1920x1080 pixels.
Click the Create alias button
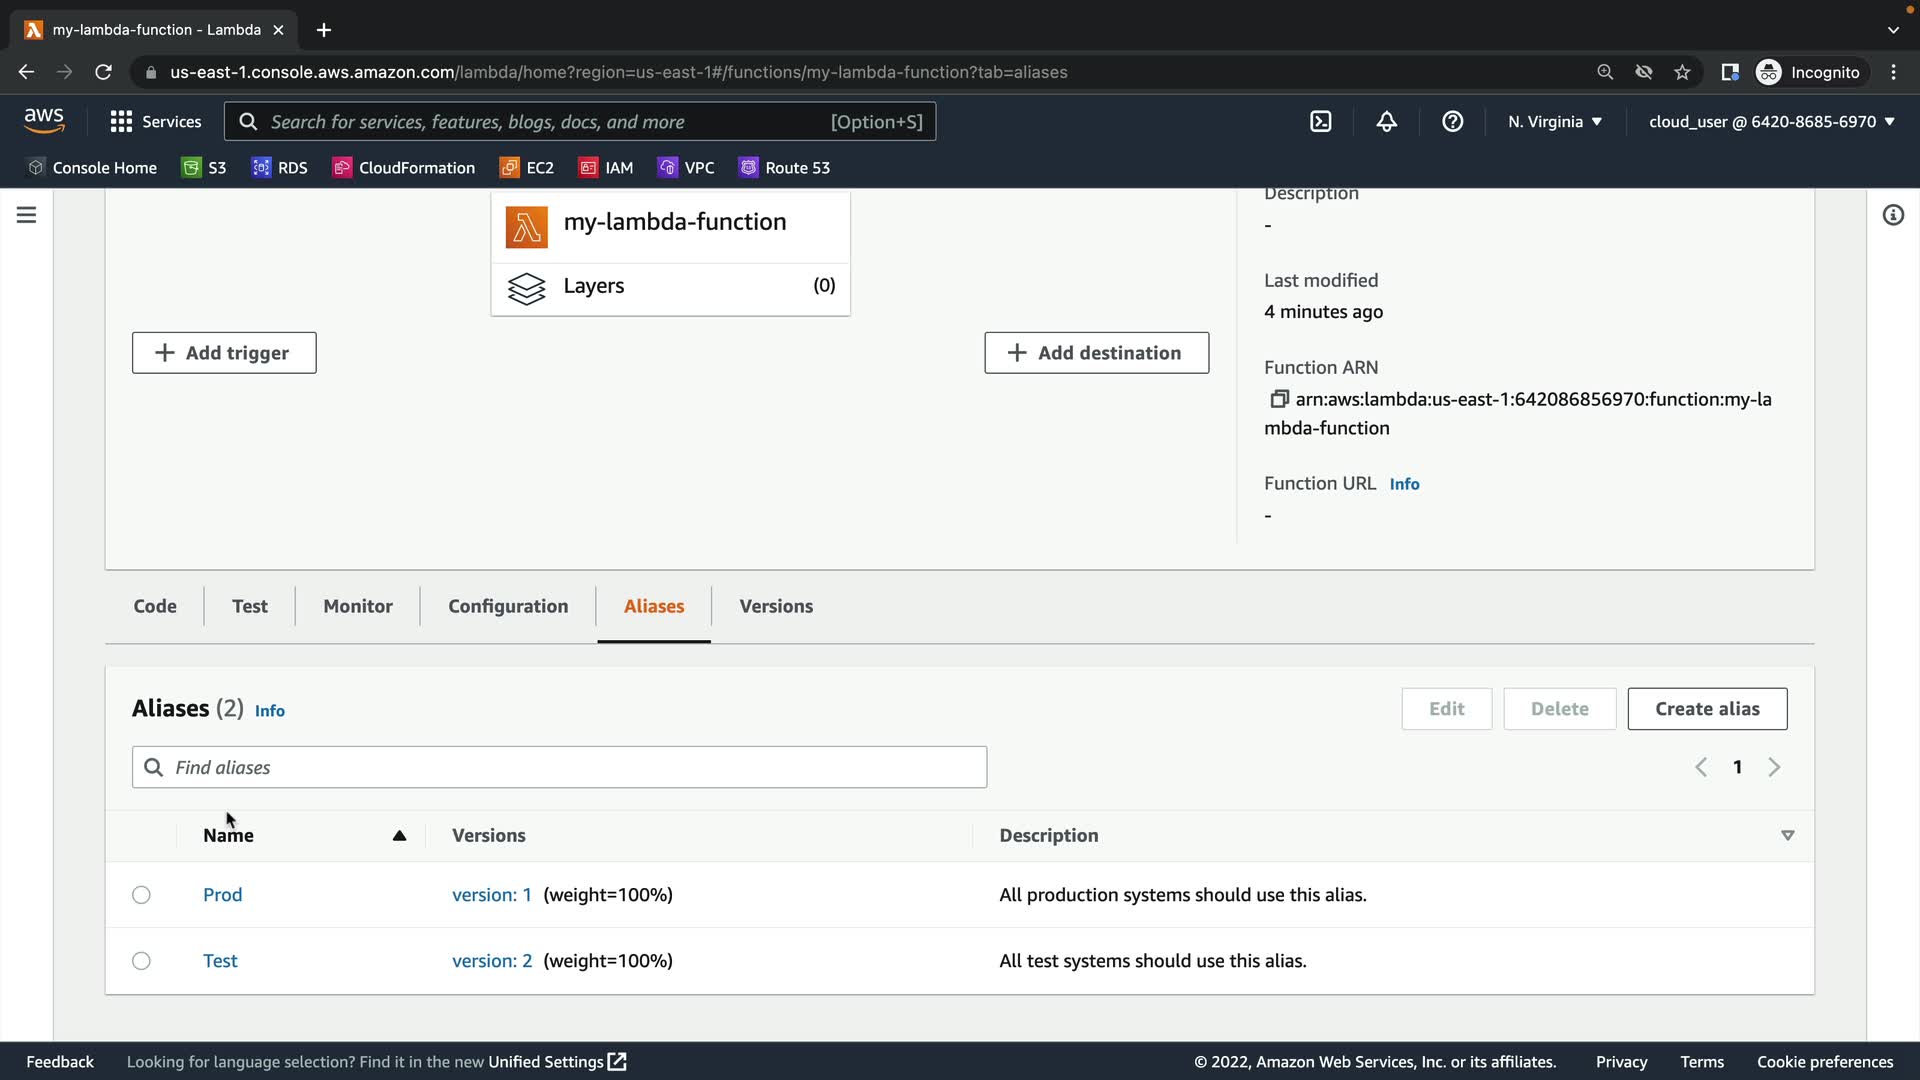coord(1707,709)
